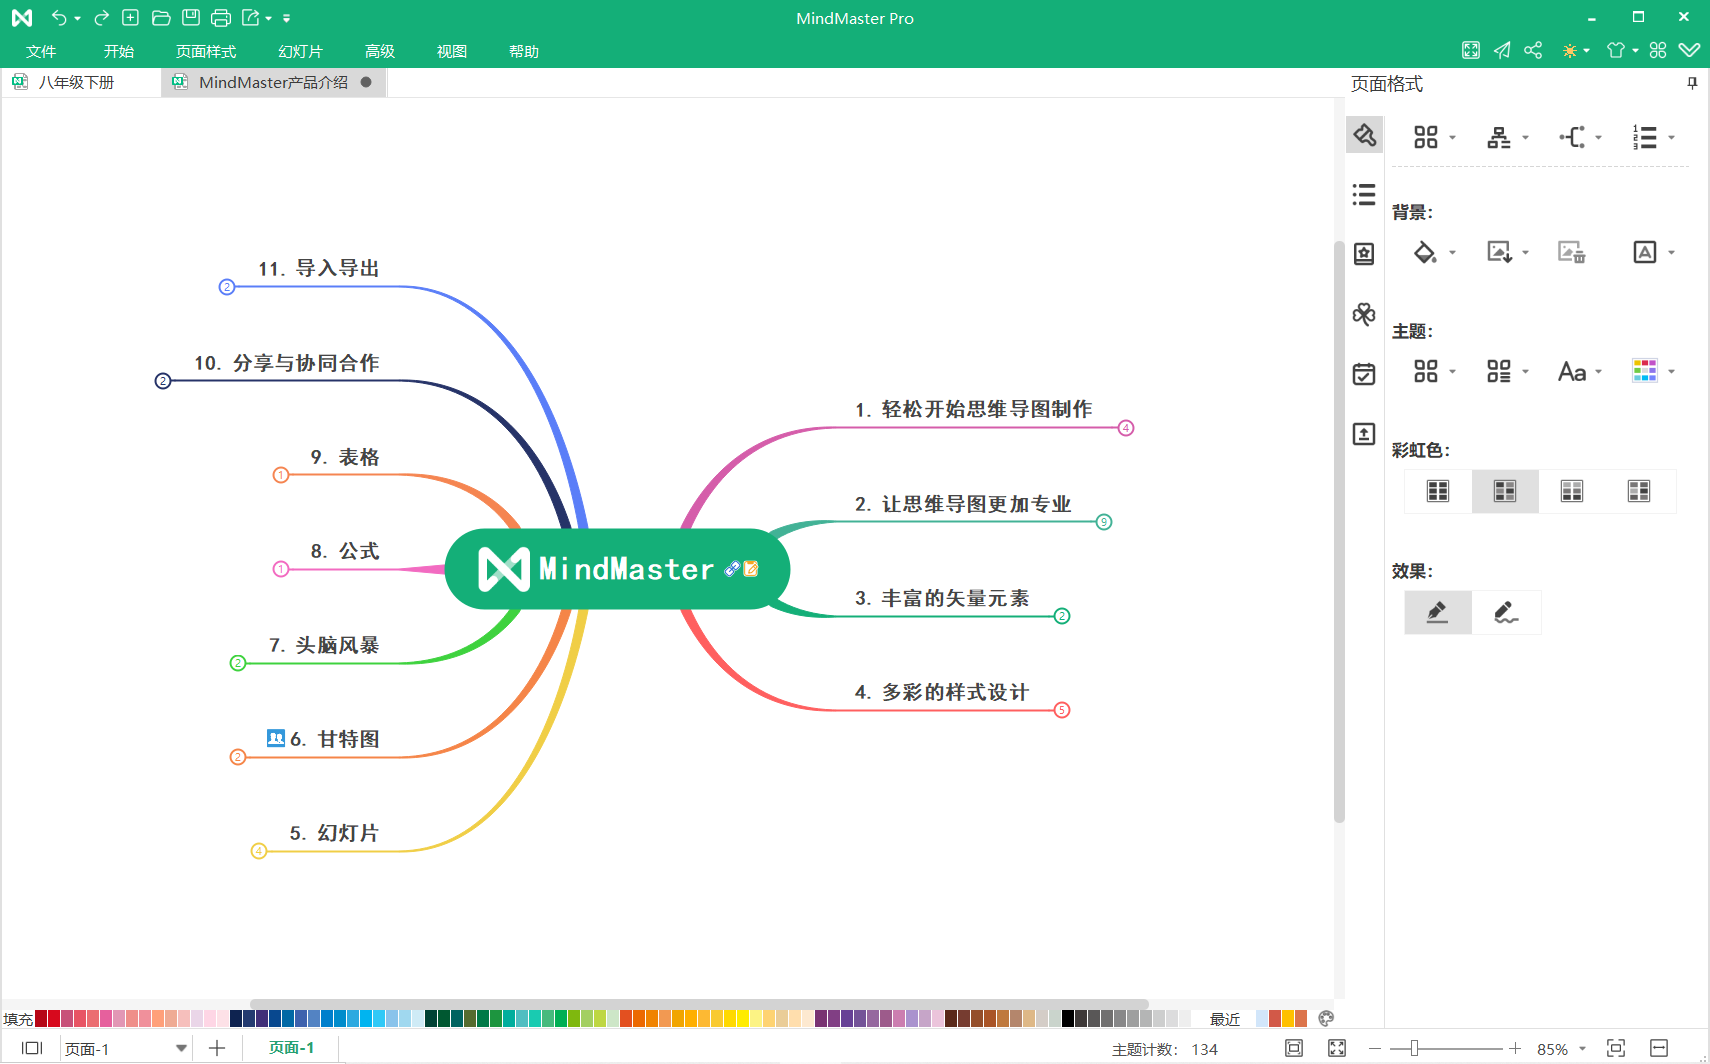Click the Share icon at top right

tap(1533, 50)
